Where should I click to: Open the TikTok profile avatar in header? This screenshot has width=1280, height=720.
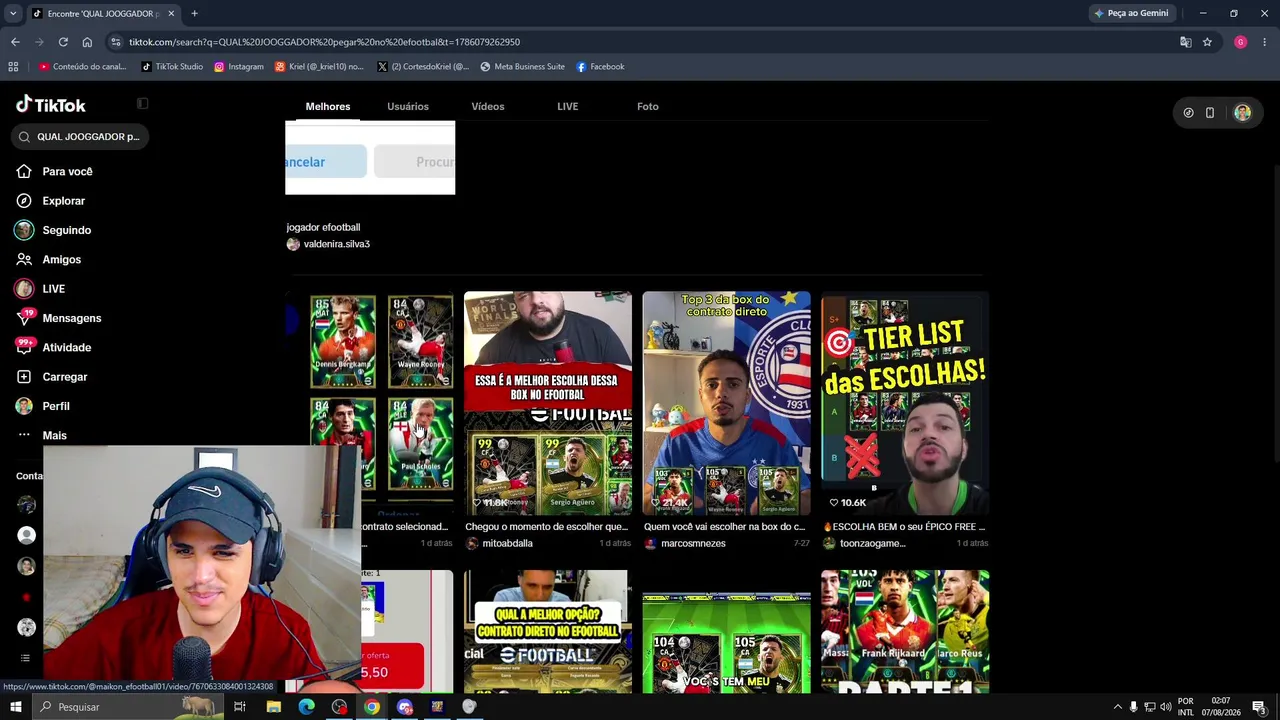click(x=1242, y=113)
